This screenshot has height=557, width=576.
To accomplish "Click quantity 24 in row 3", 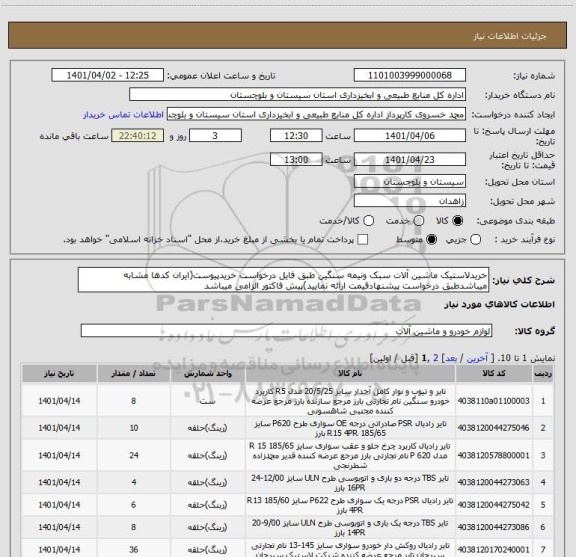I will tap(134, 455).
